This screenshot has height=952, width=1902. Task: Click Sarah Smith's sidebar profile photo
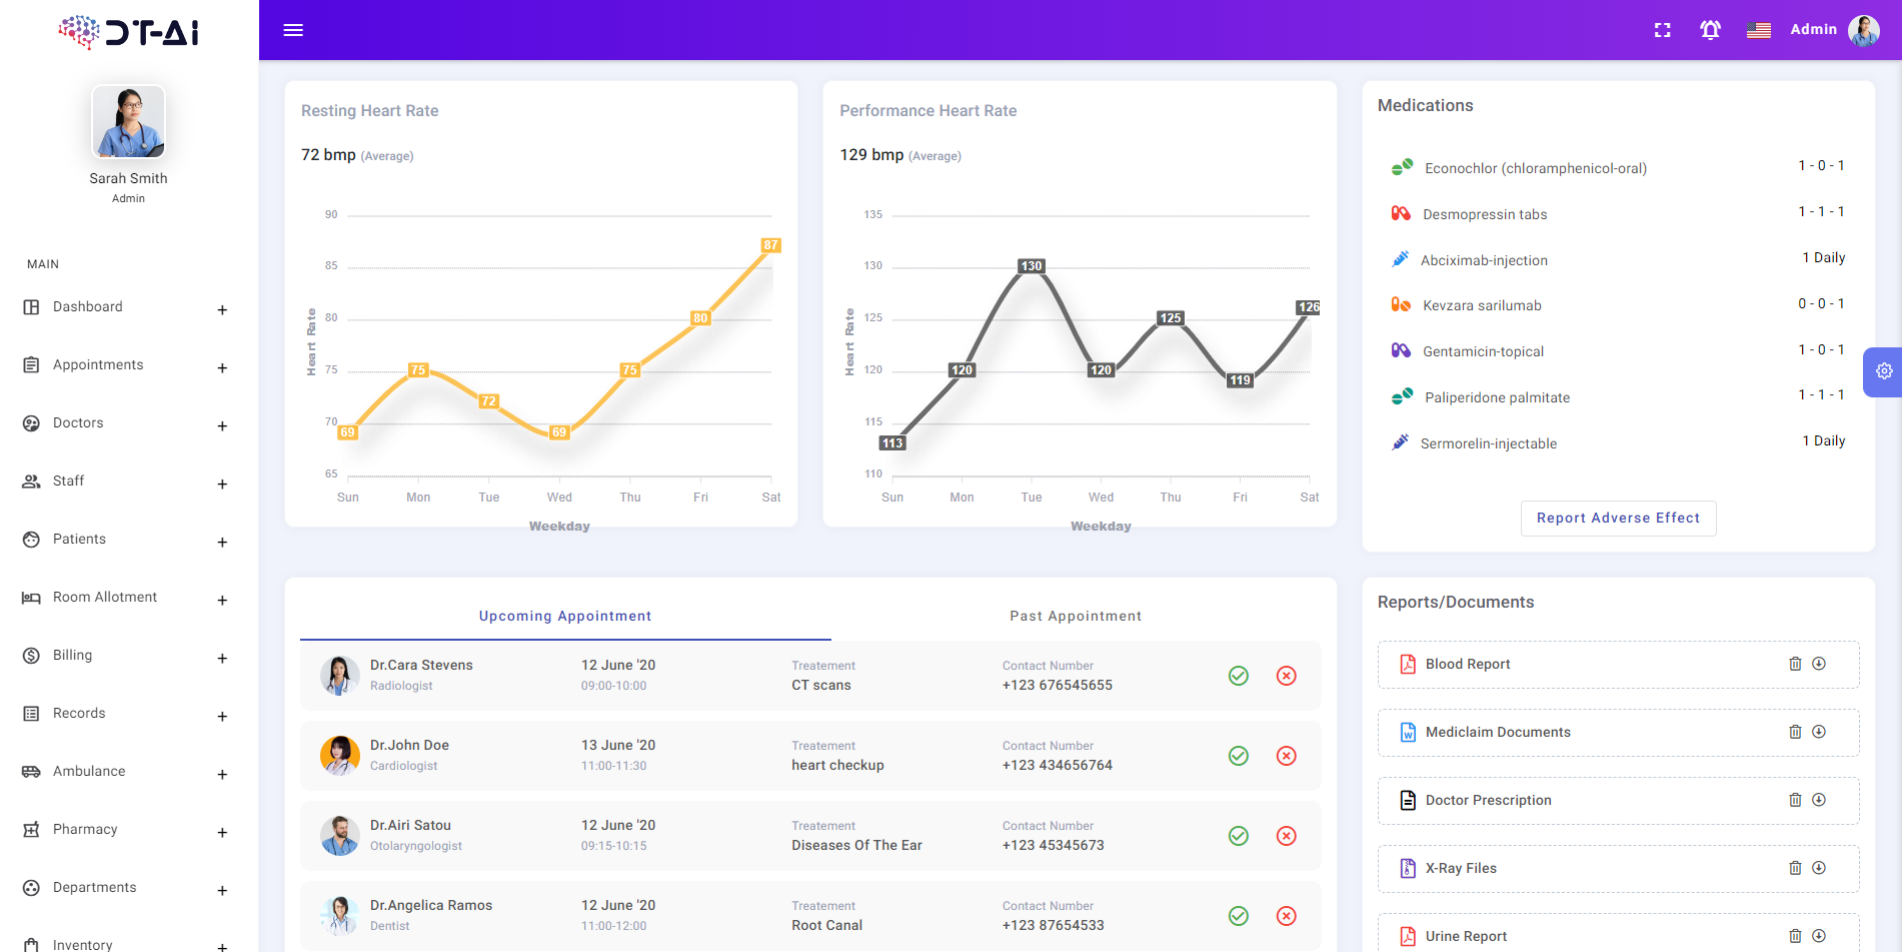click(128, 122)
